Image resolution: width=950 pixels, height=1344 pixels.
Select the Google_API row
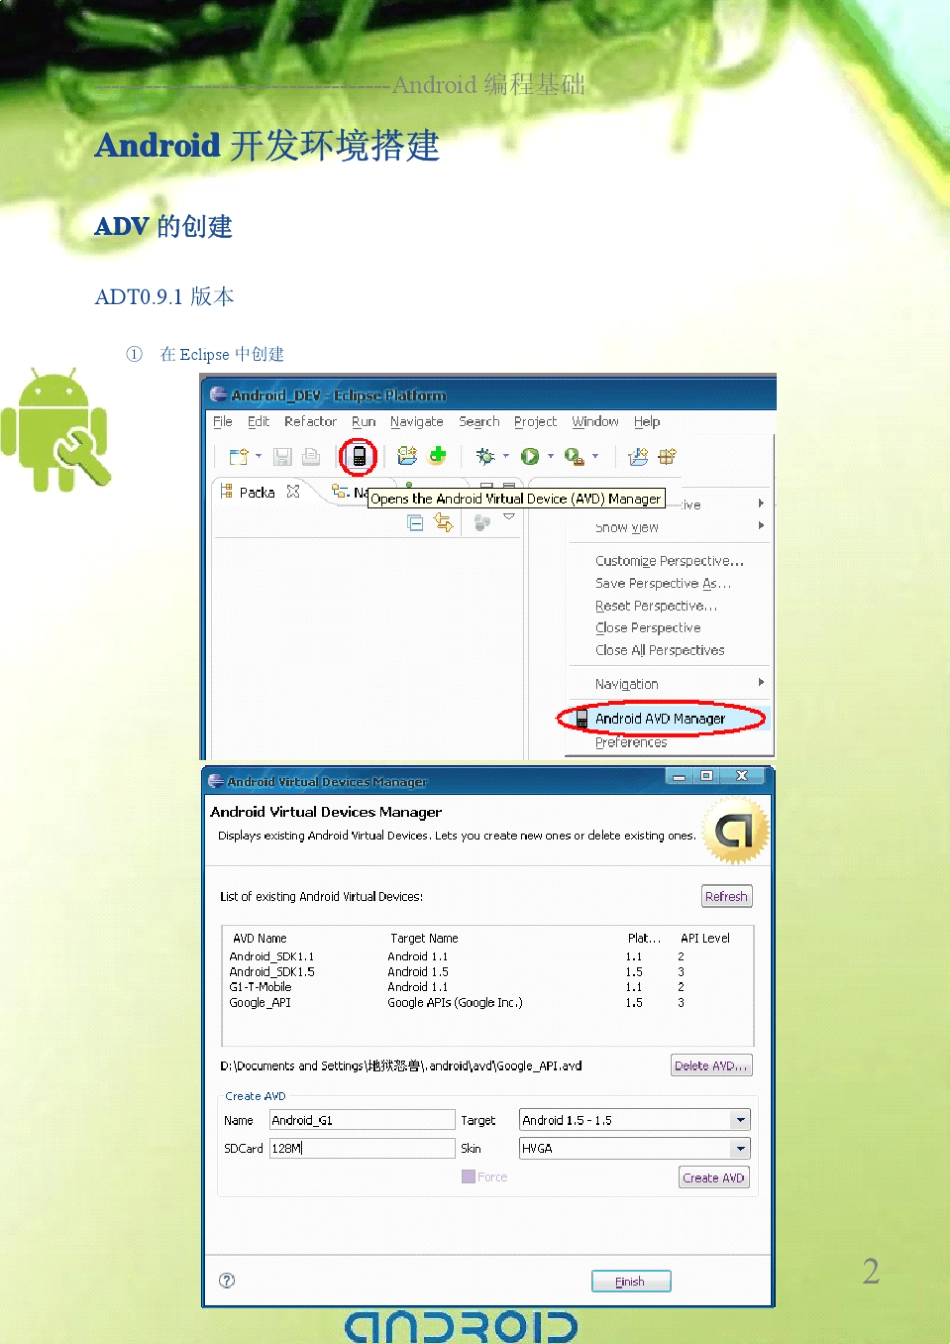click(x=487, y=1002)
